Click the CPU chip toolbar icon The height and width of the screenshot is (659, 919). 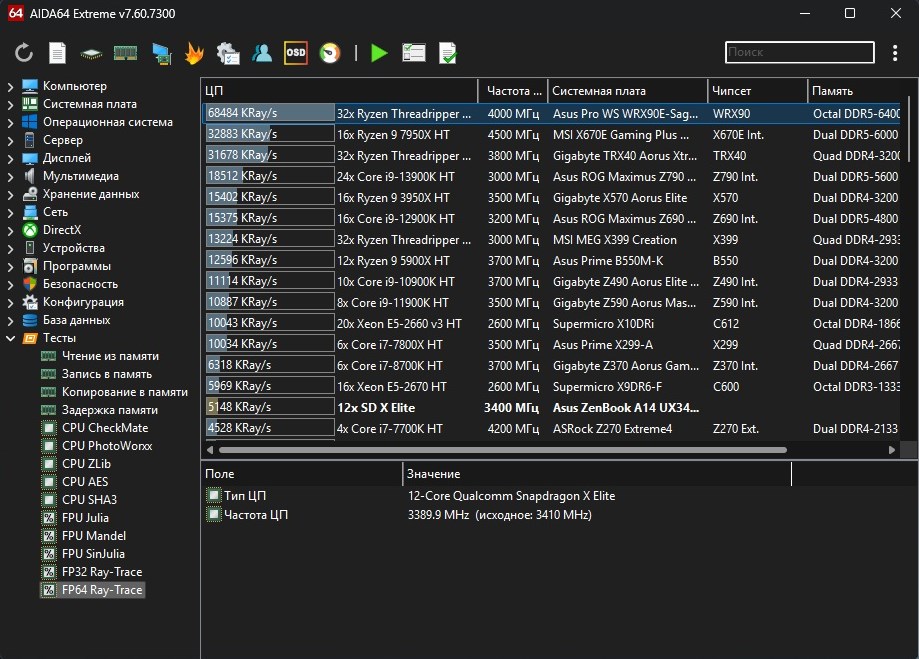[91, 53]
